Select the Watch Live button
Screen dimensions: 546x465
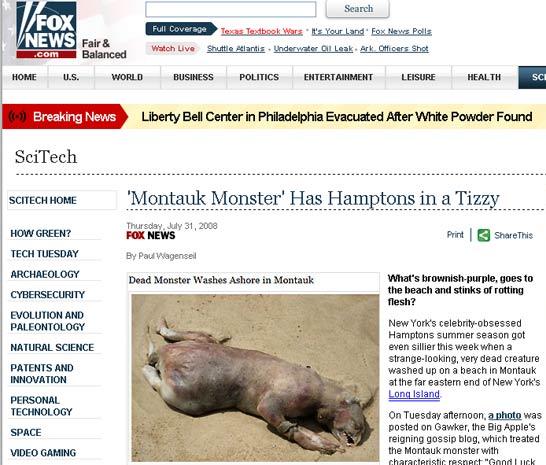coord(173,48)
